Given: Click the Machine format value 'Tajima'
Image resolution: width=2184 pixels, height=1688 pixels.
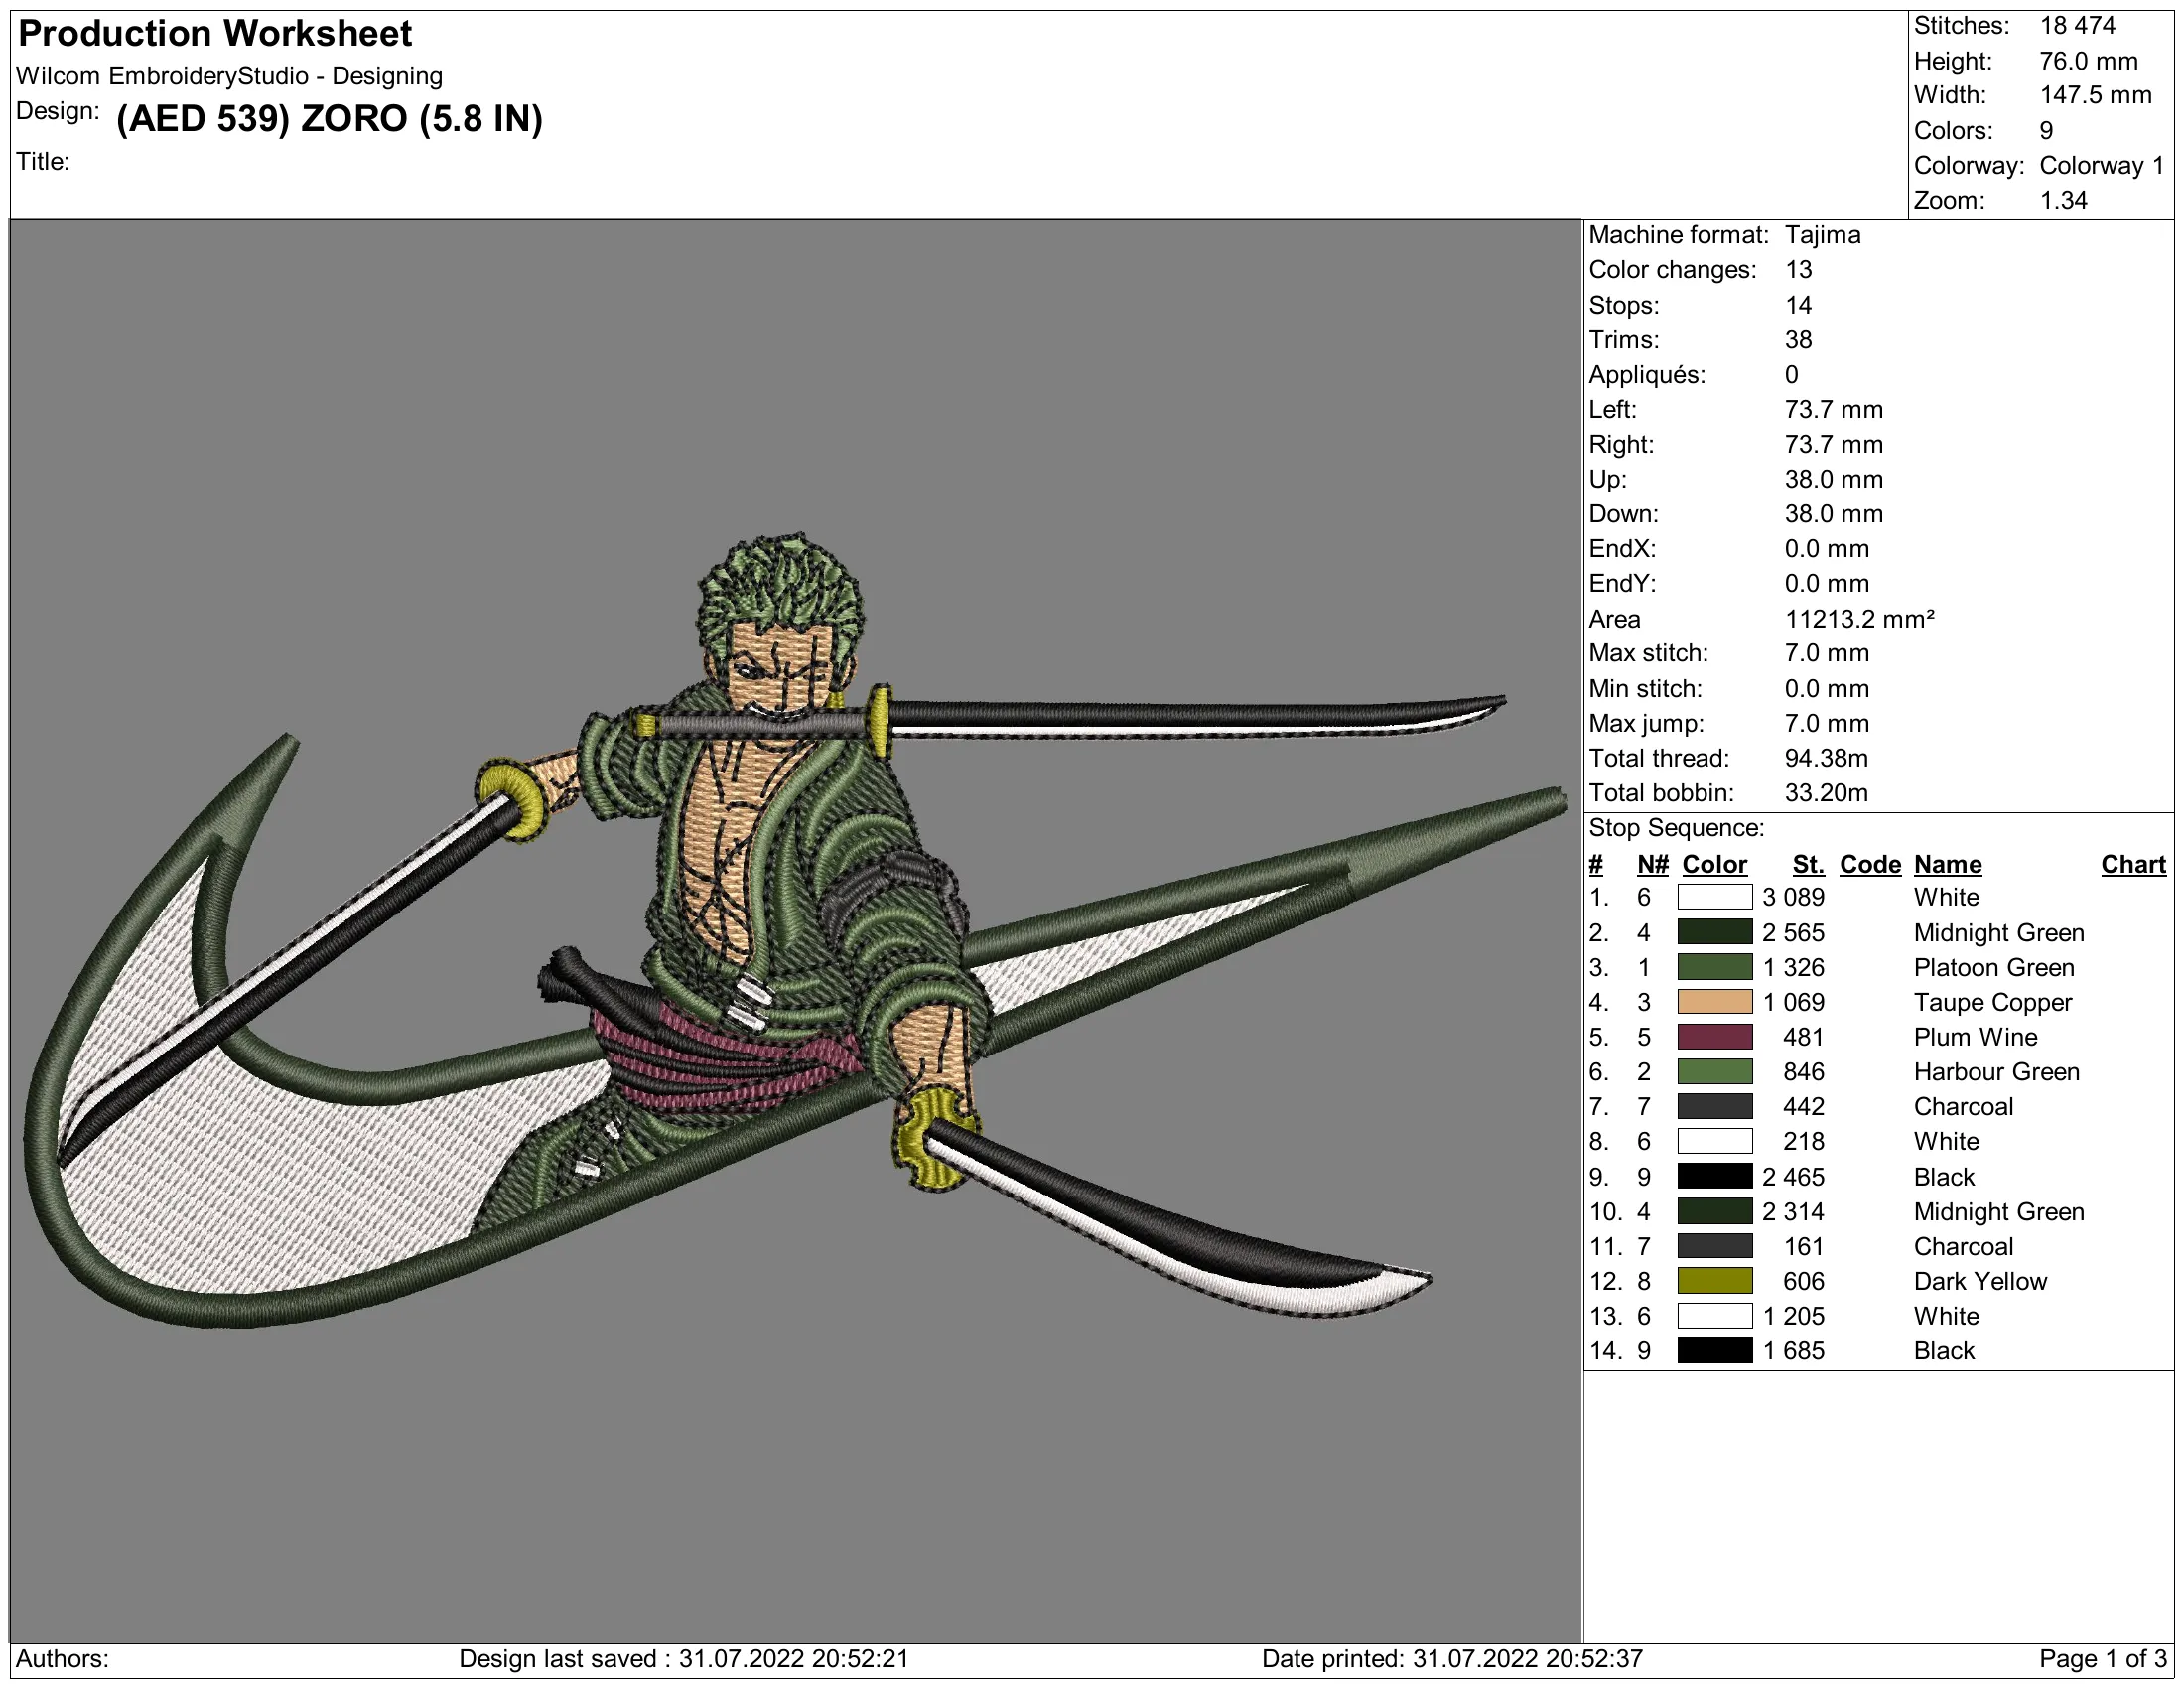Looking at the screenshot, I should coord(1822,235).
